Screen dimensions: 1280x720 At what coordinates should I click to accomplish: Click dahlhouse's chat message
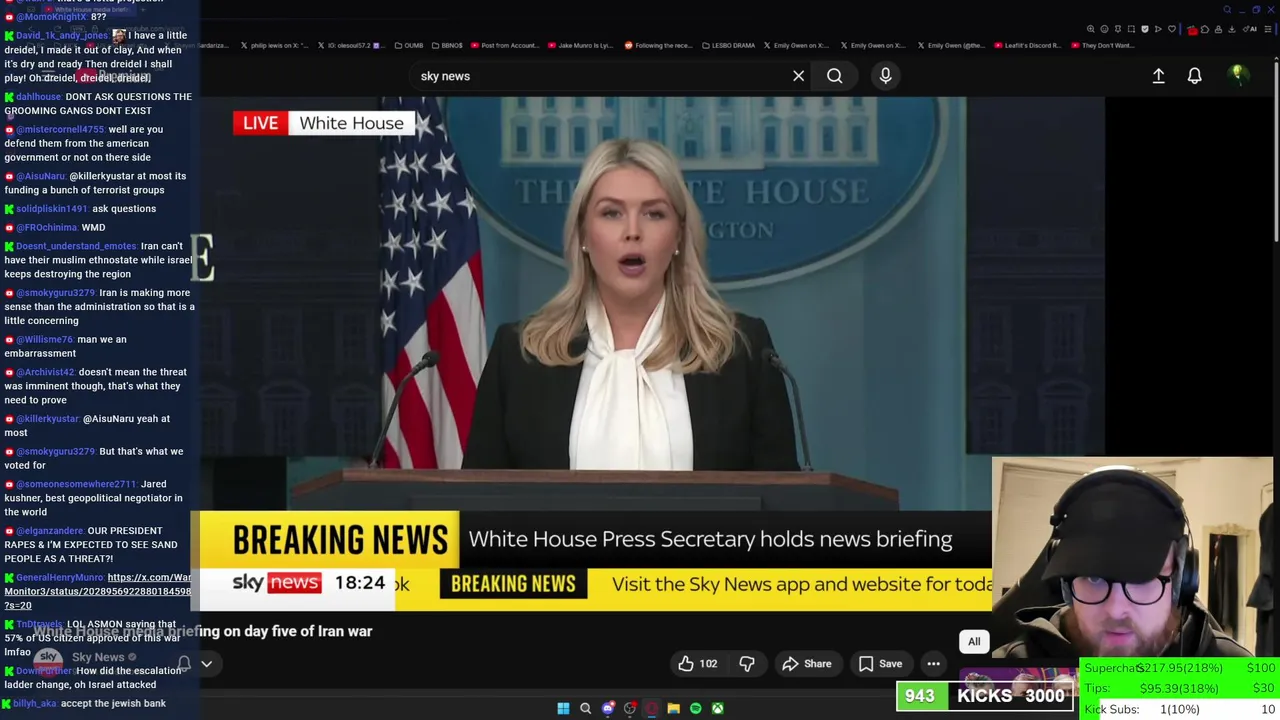point(98,104)
